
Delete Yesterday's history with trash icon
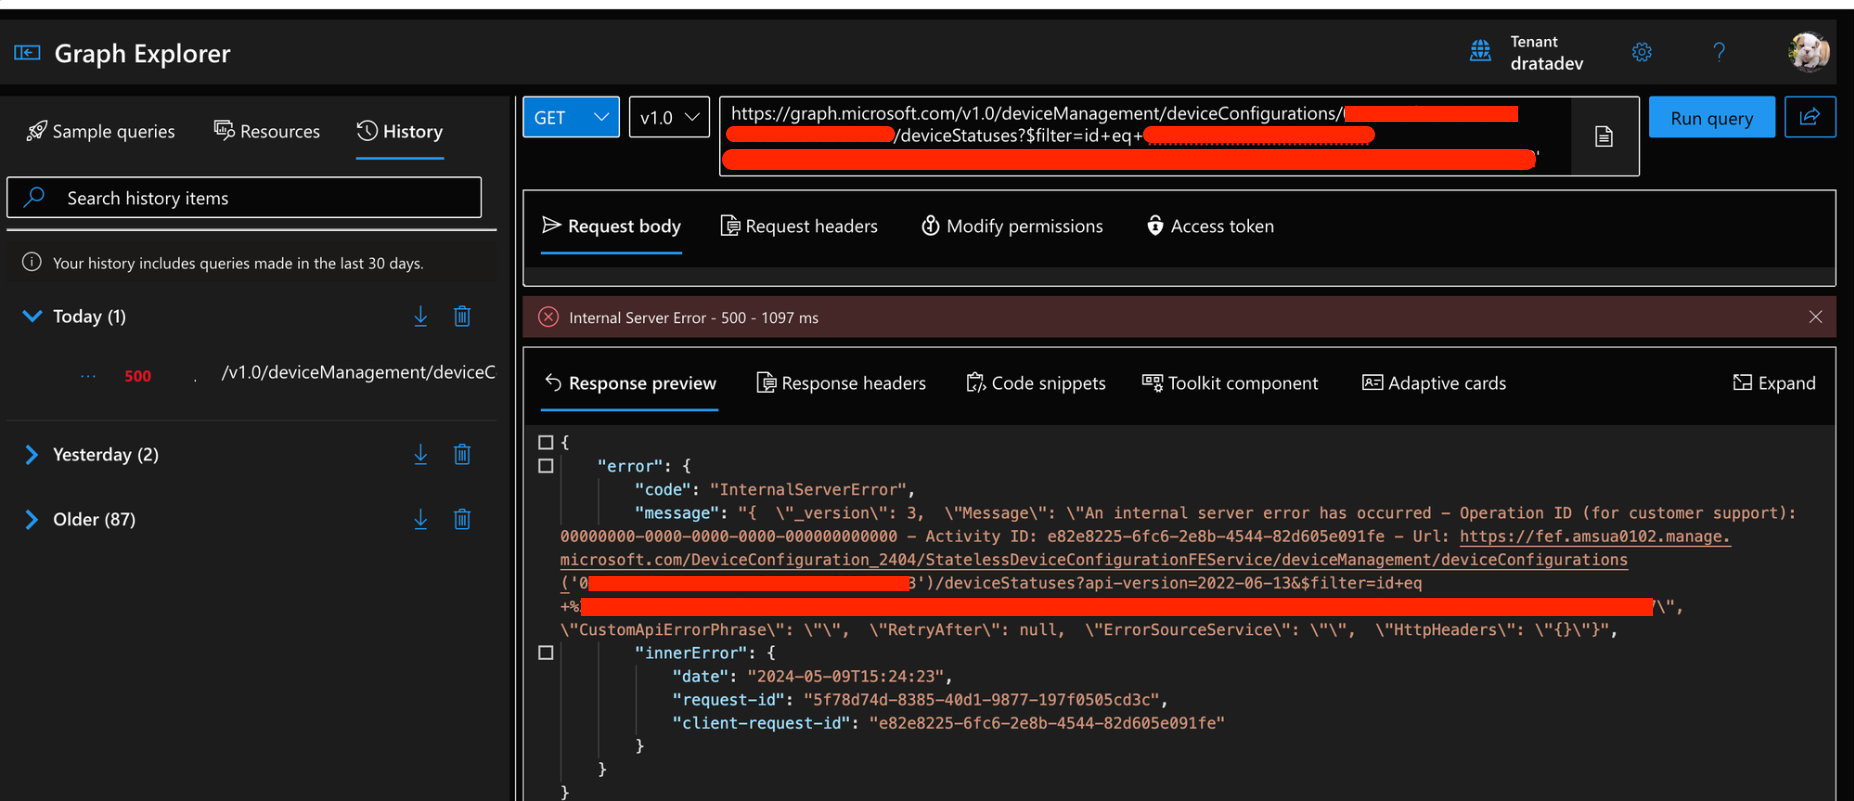(462, 455)
